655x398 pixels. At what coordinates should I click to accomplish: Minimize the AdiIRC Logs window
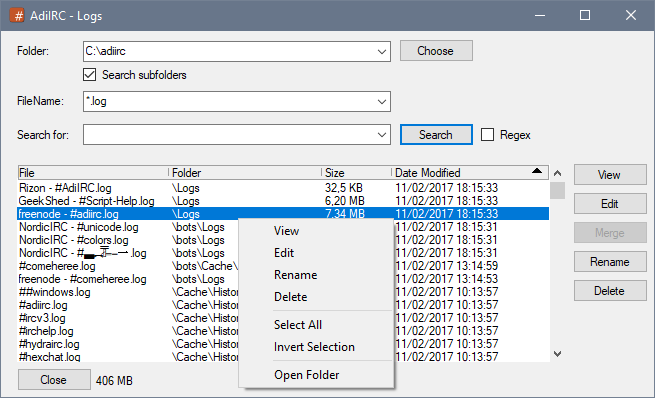540,15
